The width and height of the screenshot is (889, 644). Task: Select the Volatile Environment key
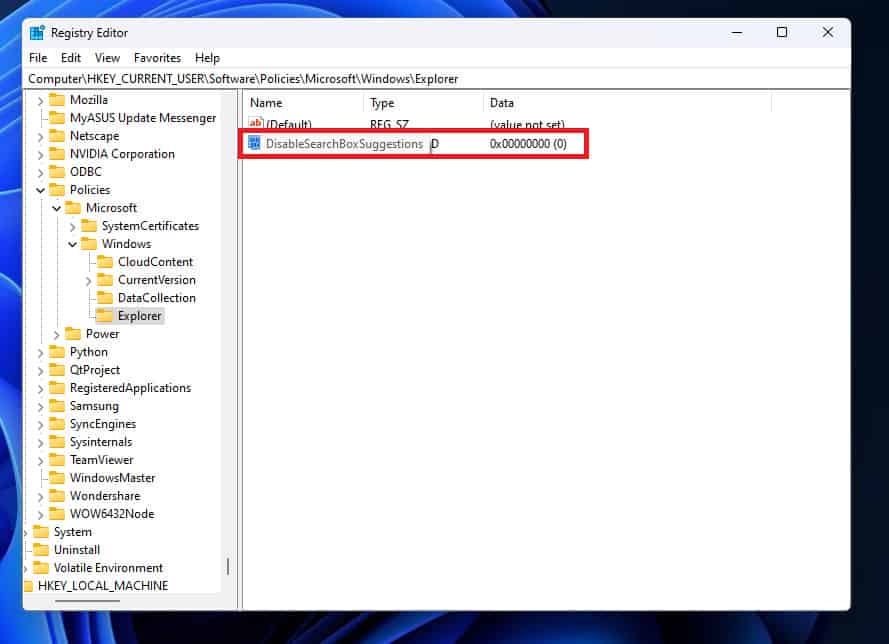(108, 568)
